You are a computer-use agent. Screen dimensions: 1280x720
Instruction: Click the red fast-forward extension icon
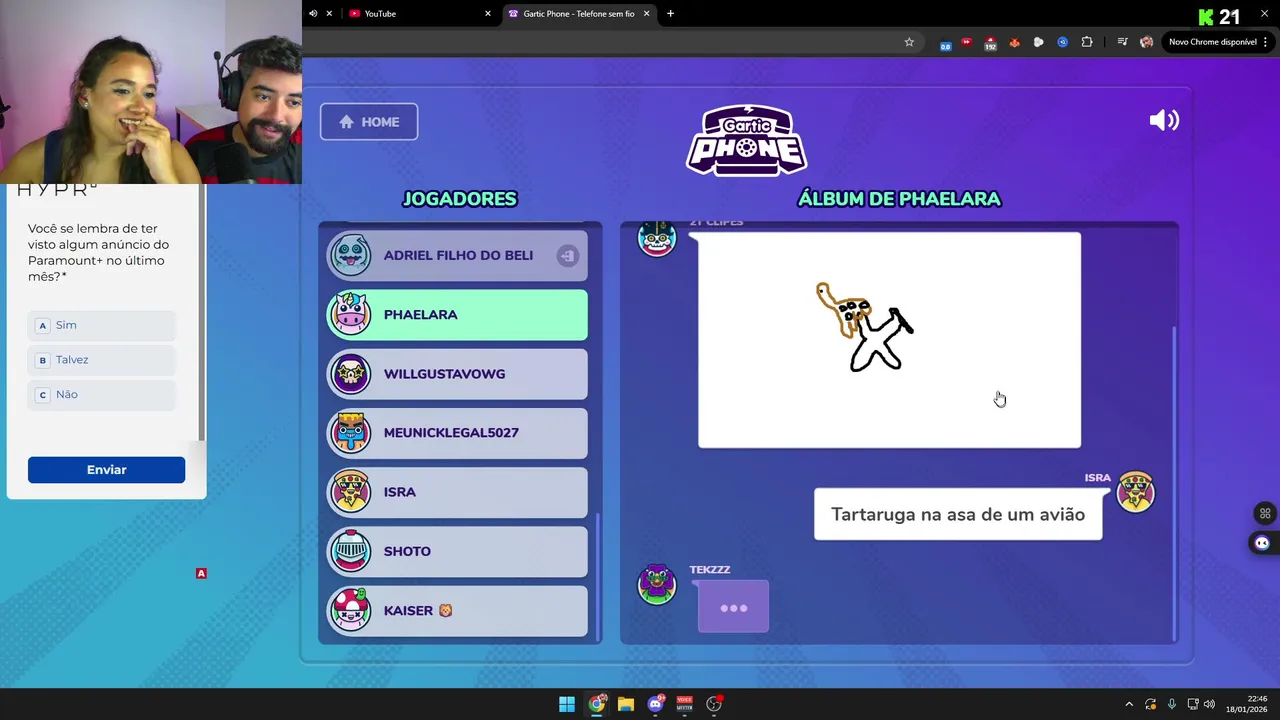pyautogui.click(x=966, y=42)
